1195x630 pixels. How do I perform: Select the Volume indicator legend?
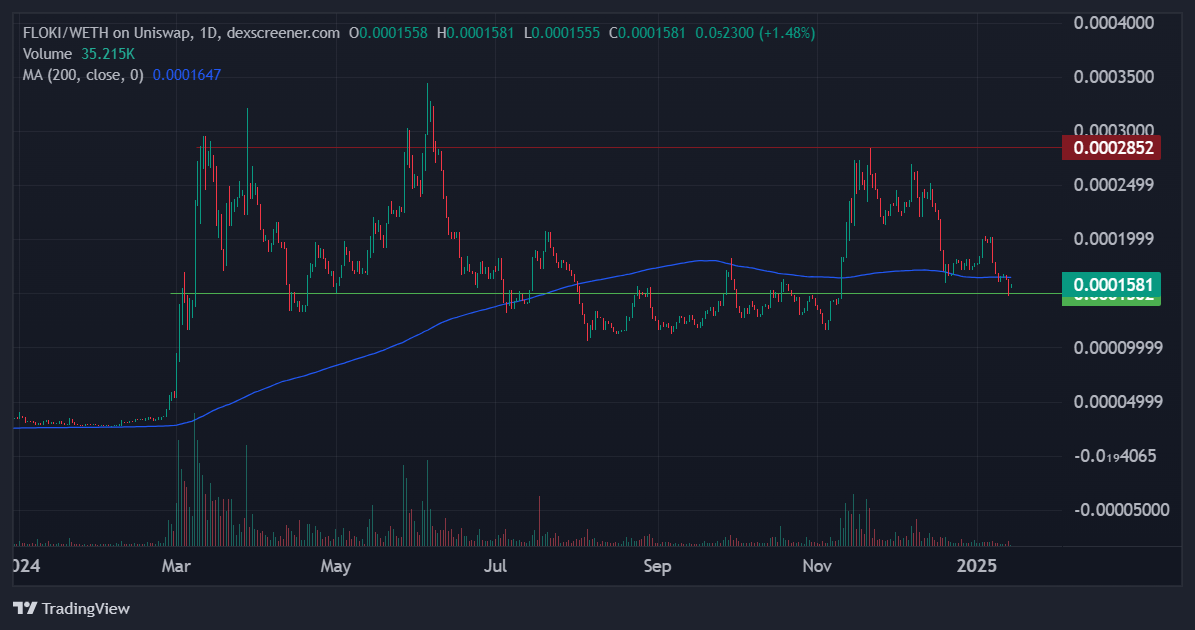[47, 54]
